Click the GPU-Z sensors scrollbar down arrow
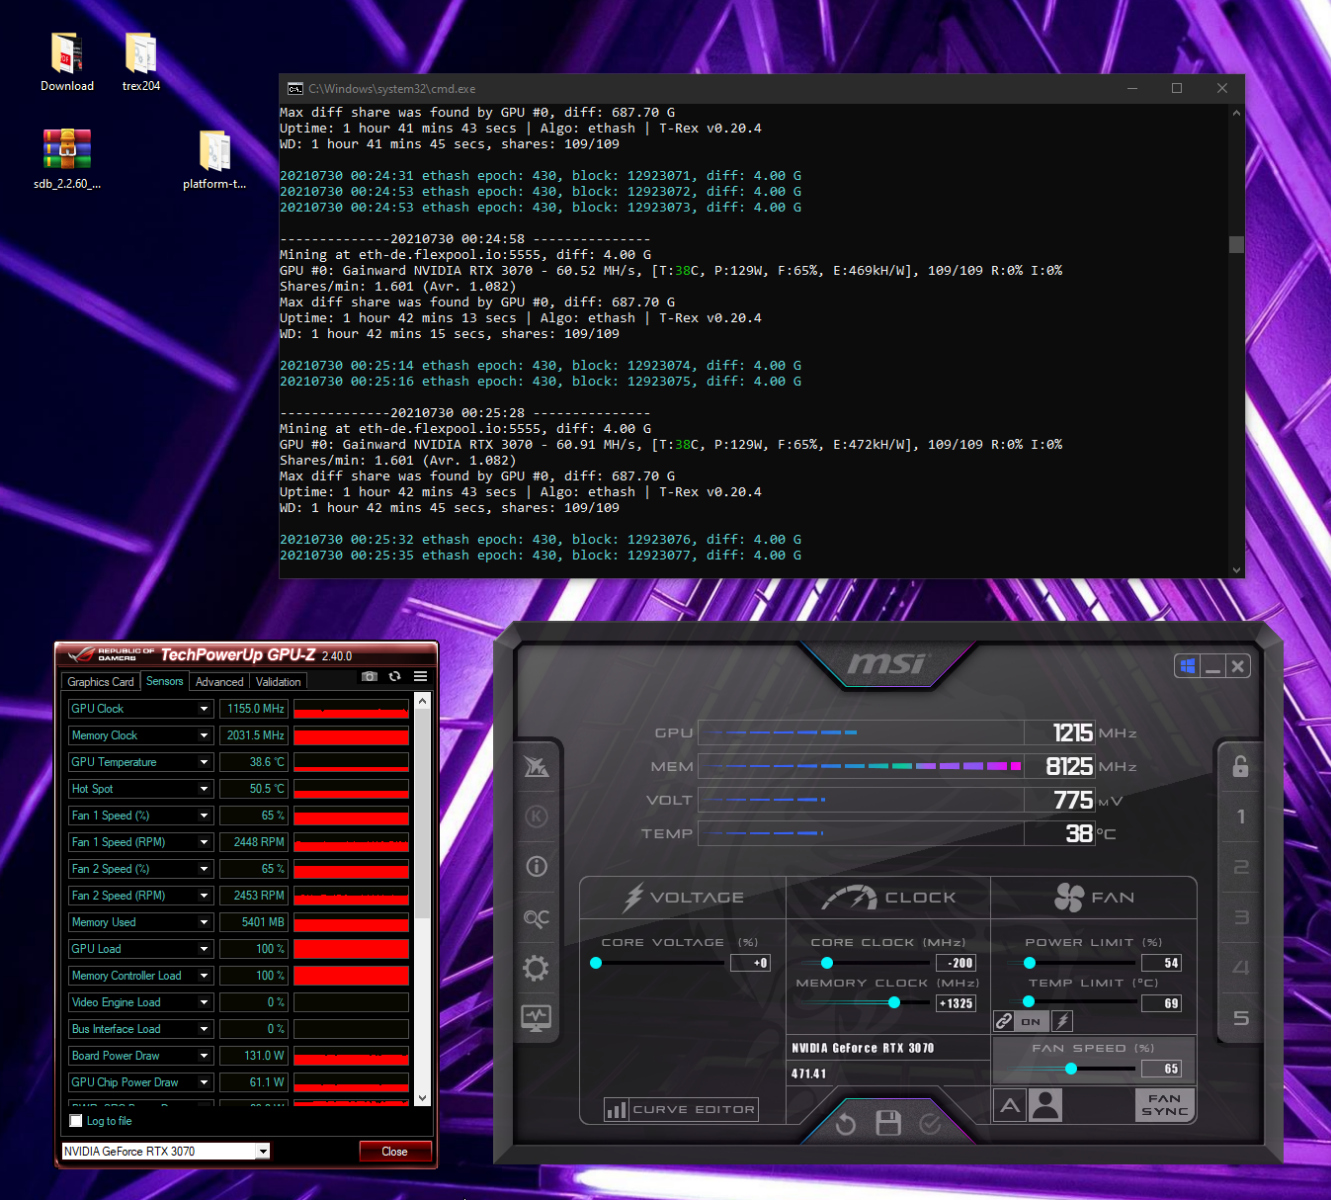This screenshot has width=1331, height=1200. point(422,1097)
